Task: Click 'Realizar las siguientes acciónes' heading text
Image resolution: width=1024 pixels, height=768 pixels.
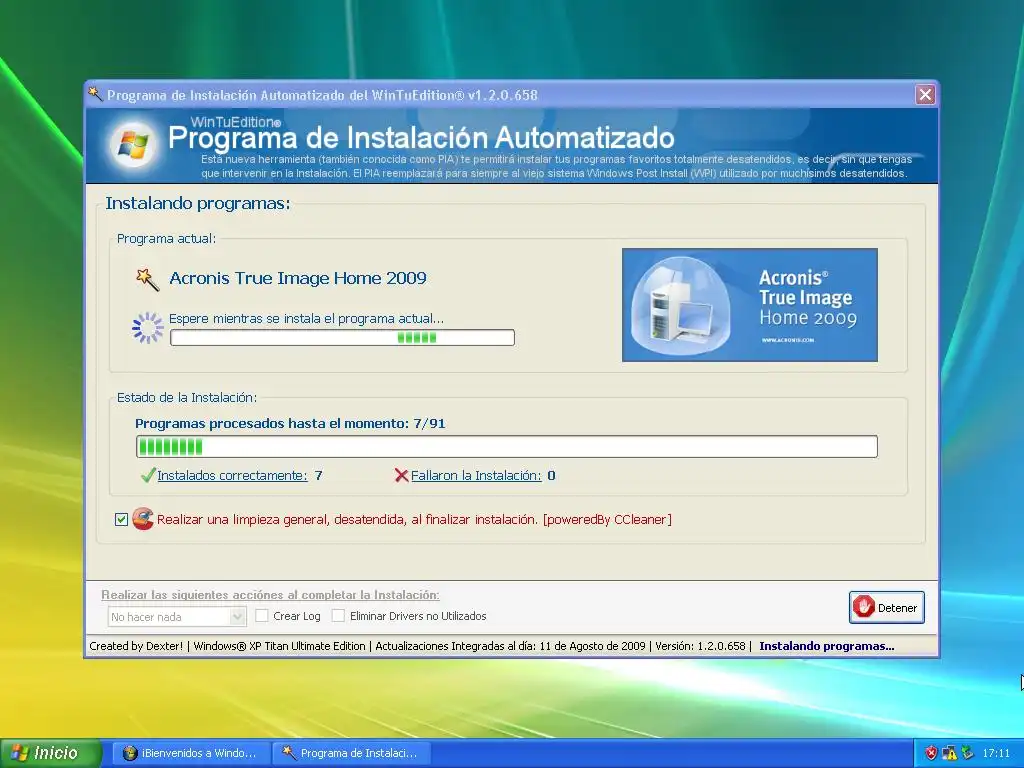Action: (270, 595)
